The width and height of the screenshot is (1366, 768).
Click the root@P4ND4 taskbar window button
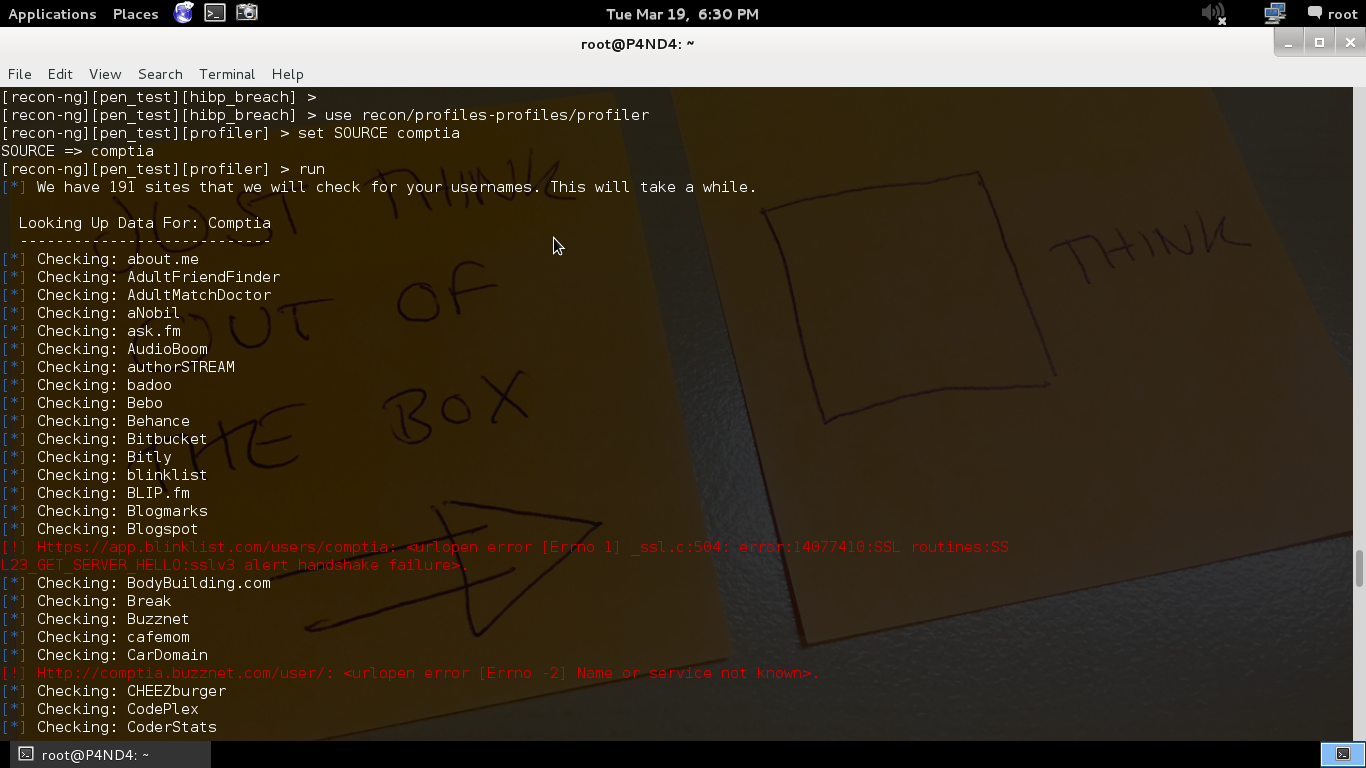click(x=85, y=755)
